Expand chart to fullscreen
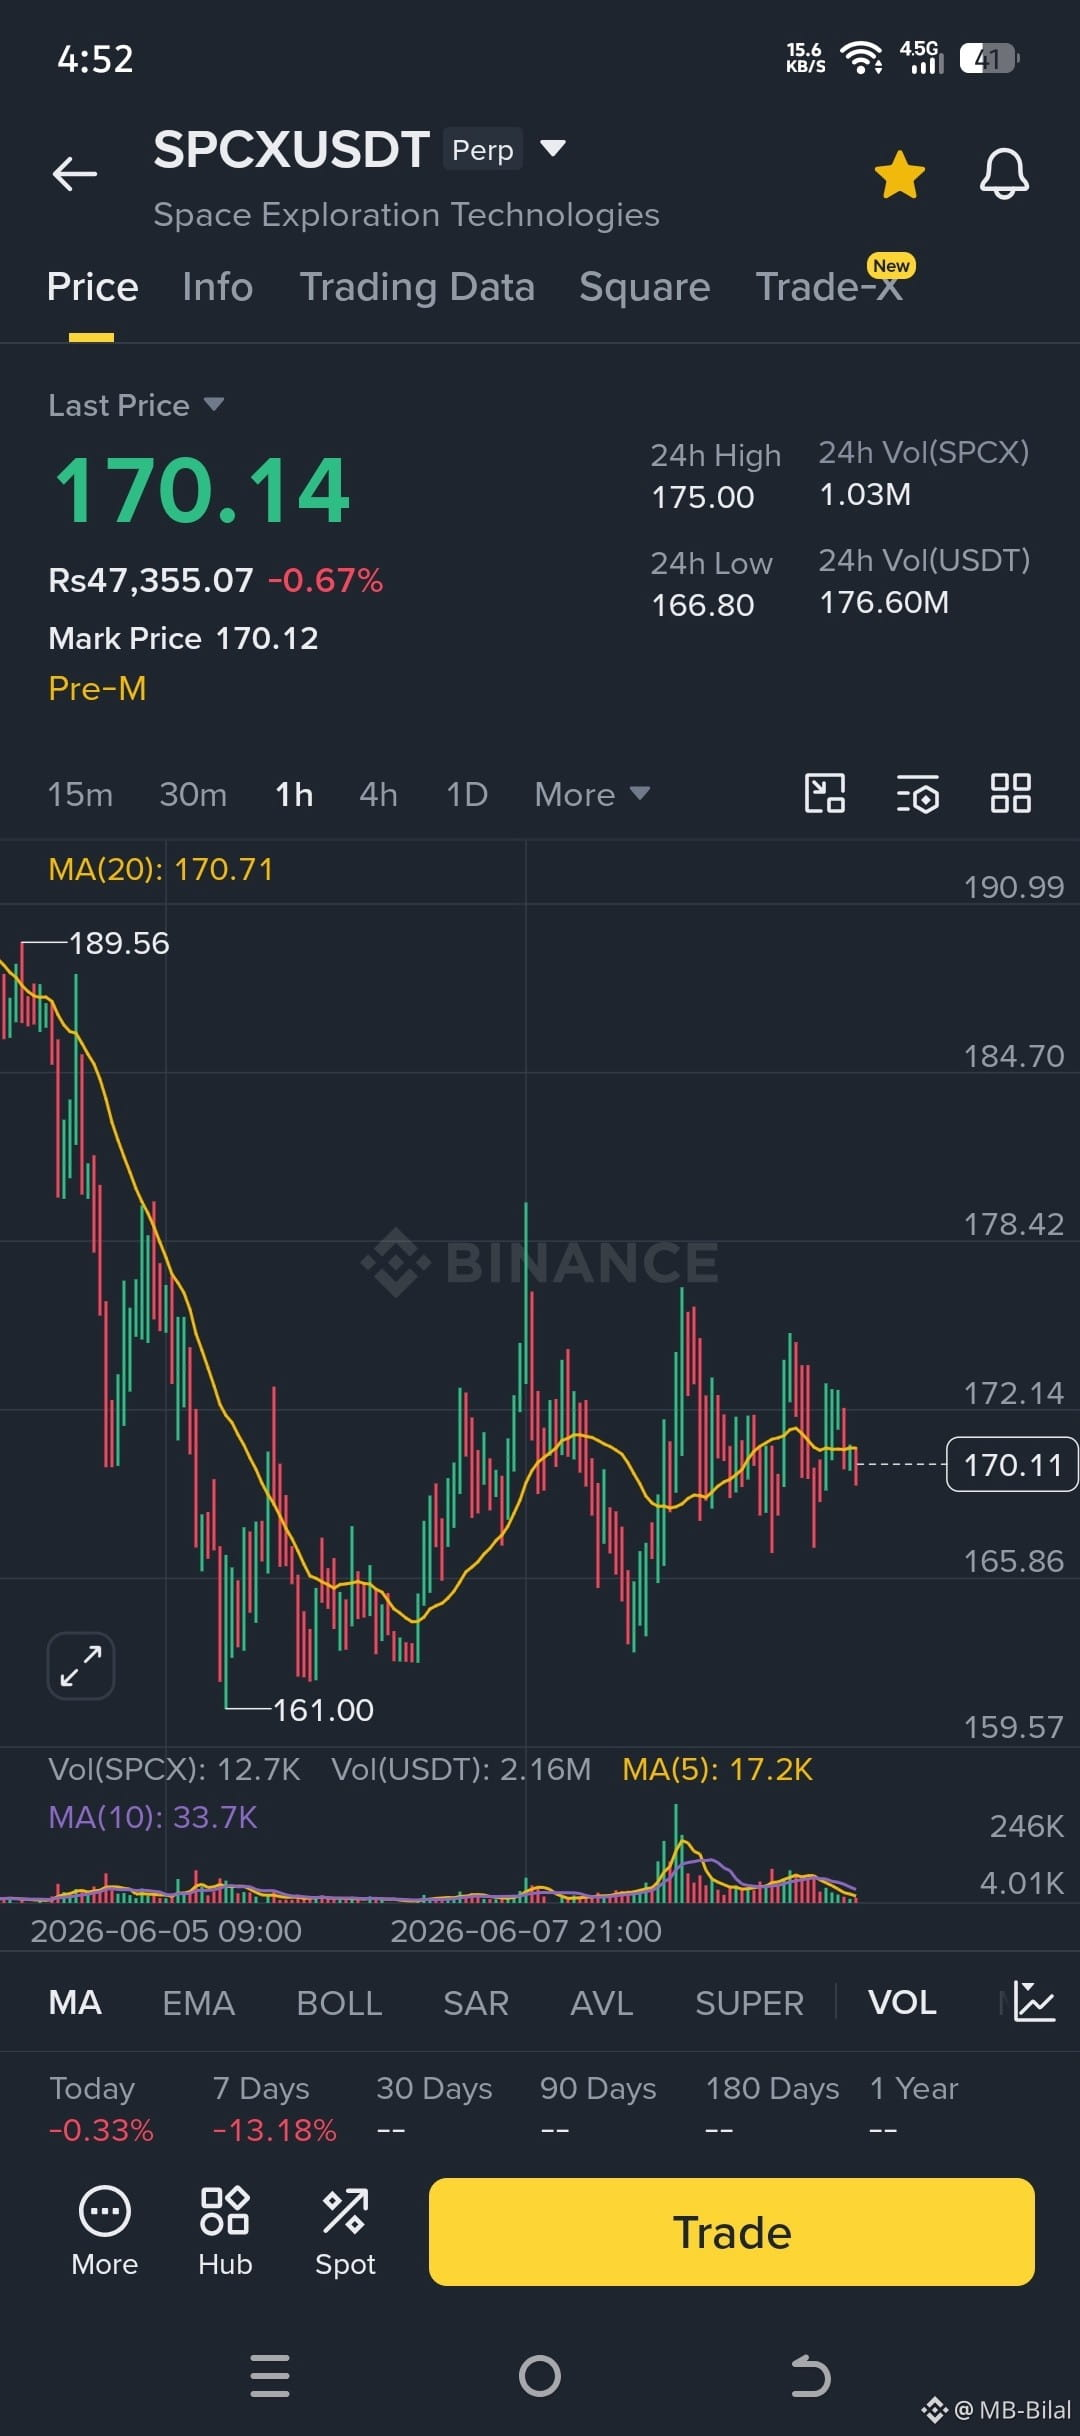 point(81,1666)
